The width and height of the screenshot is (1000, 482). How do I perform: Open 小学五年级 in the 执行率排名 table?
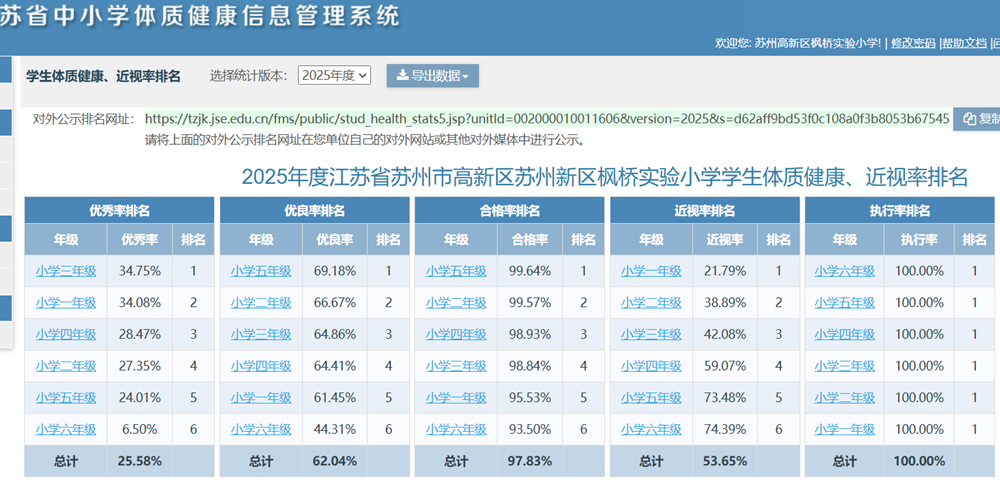[844, 303]
